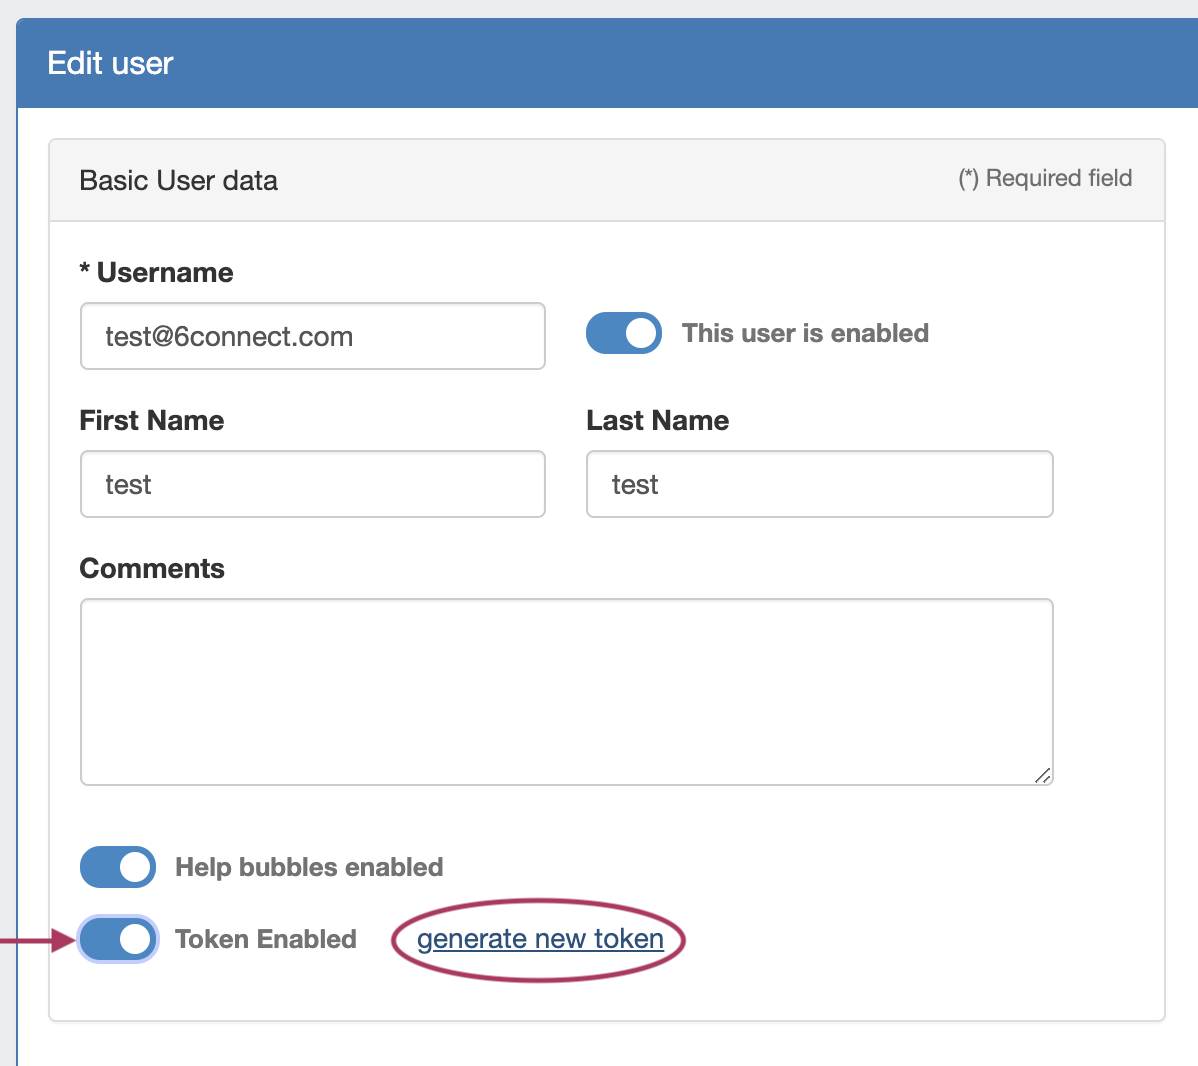Click the 'generate new token' link
This screenshot has width=1198, height=1066.
click(x=540, y=939)
